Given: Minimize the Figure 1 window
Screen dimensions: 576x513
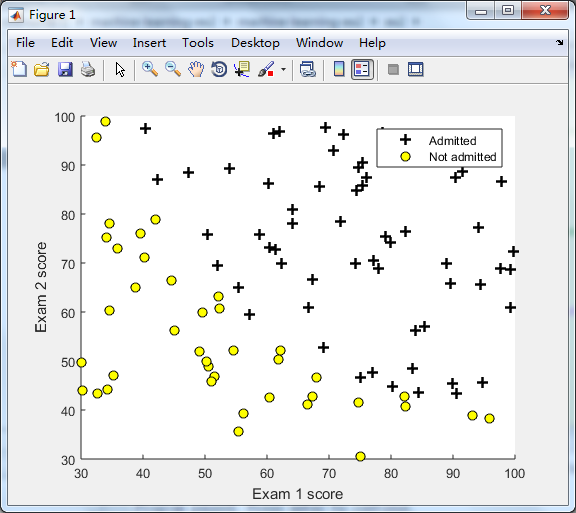Looking at the screenshot, I should point(481,11).
